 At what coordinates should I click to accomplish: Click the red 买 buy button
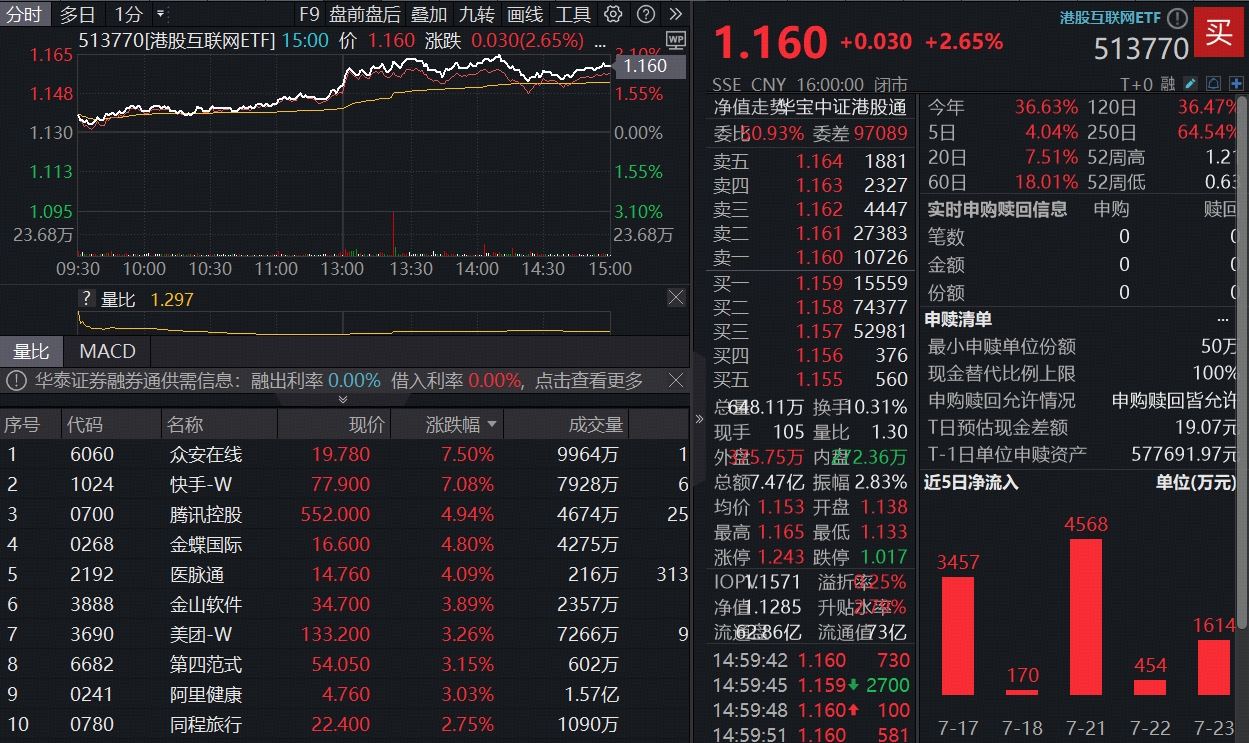pos(1219,33)
